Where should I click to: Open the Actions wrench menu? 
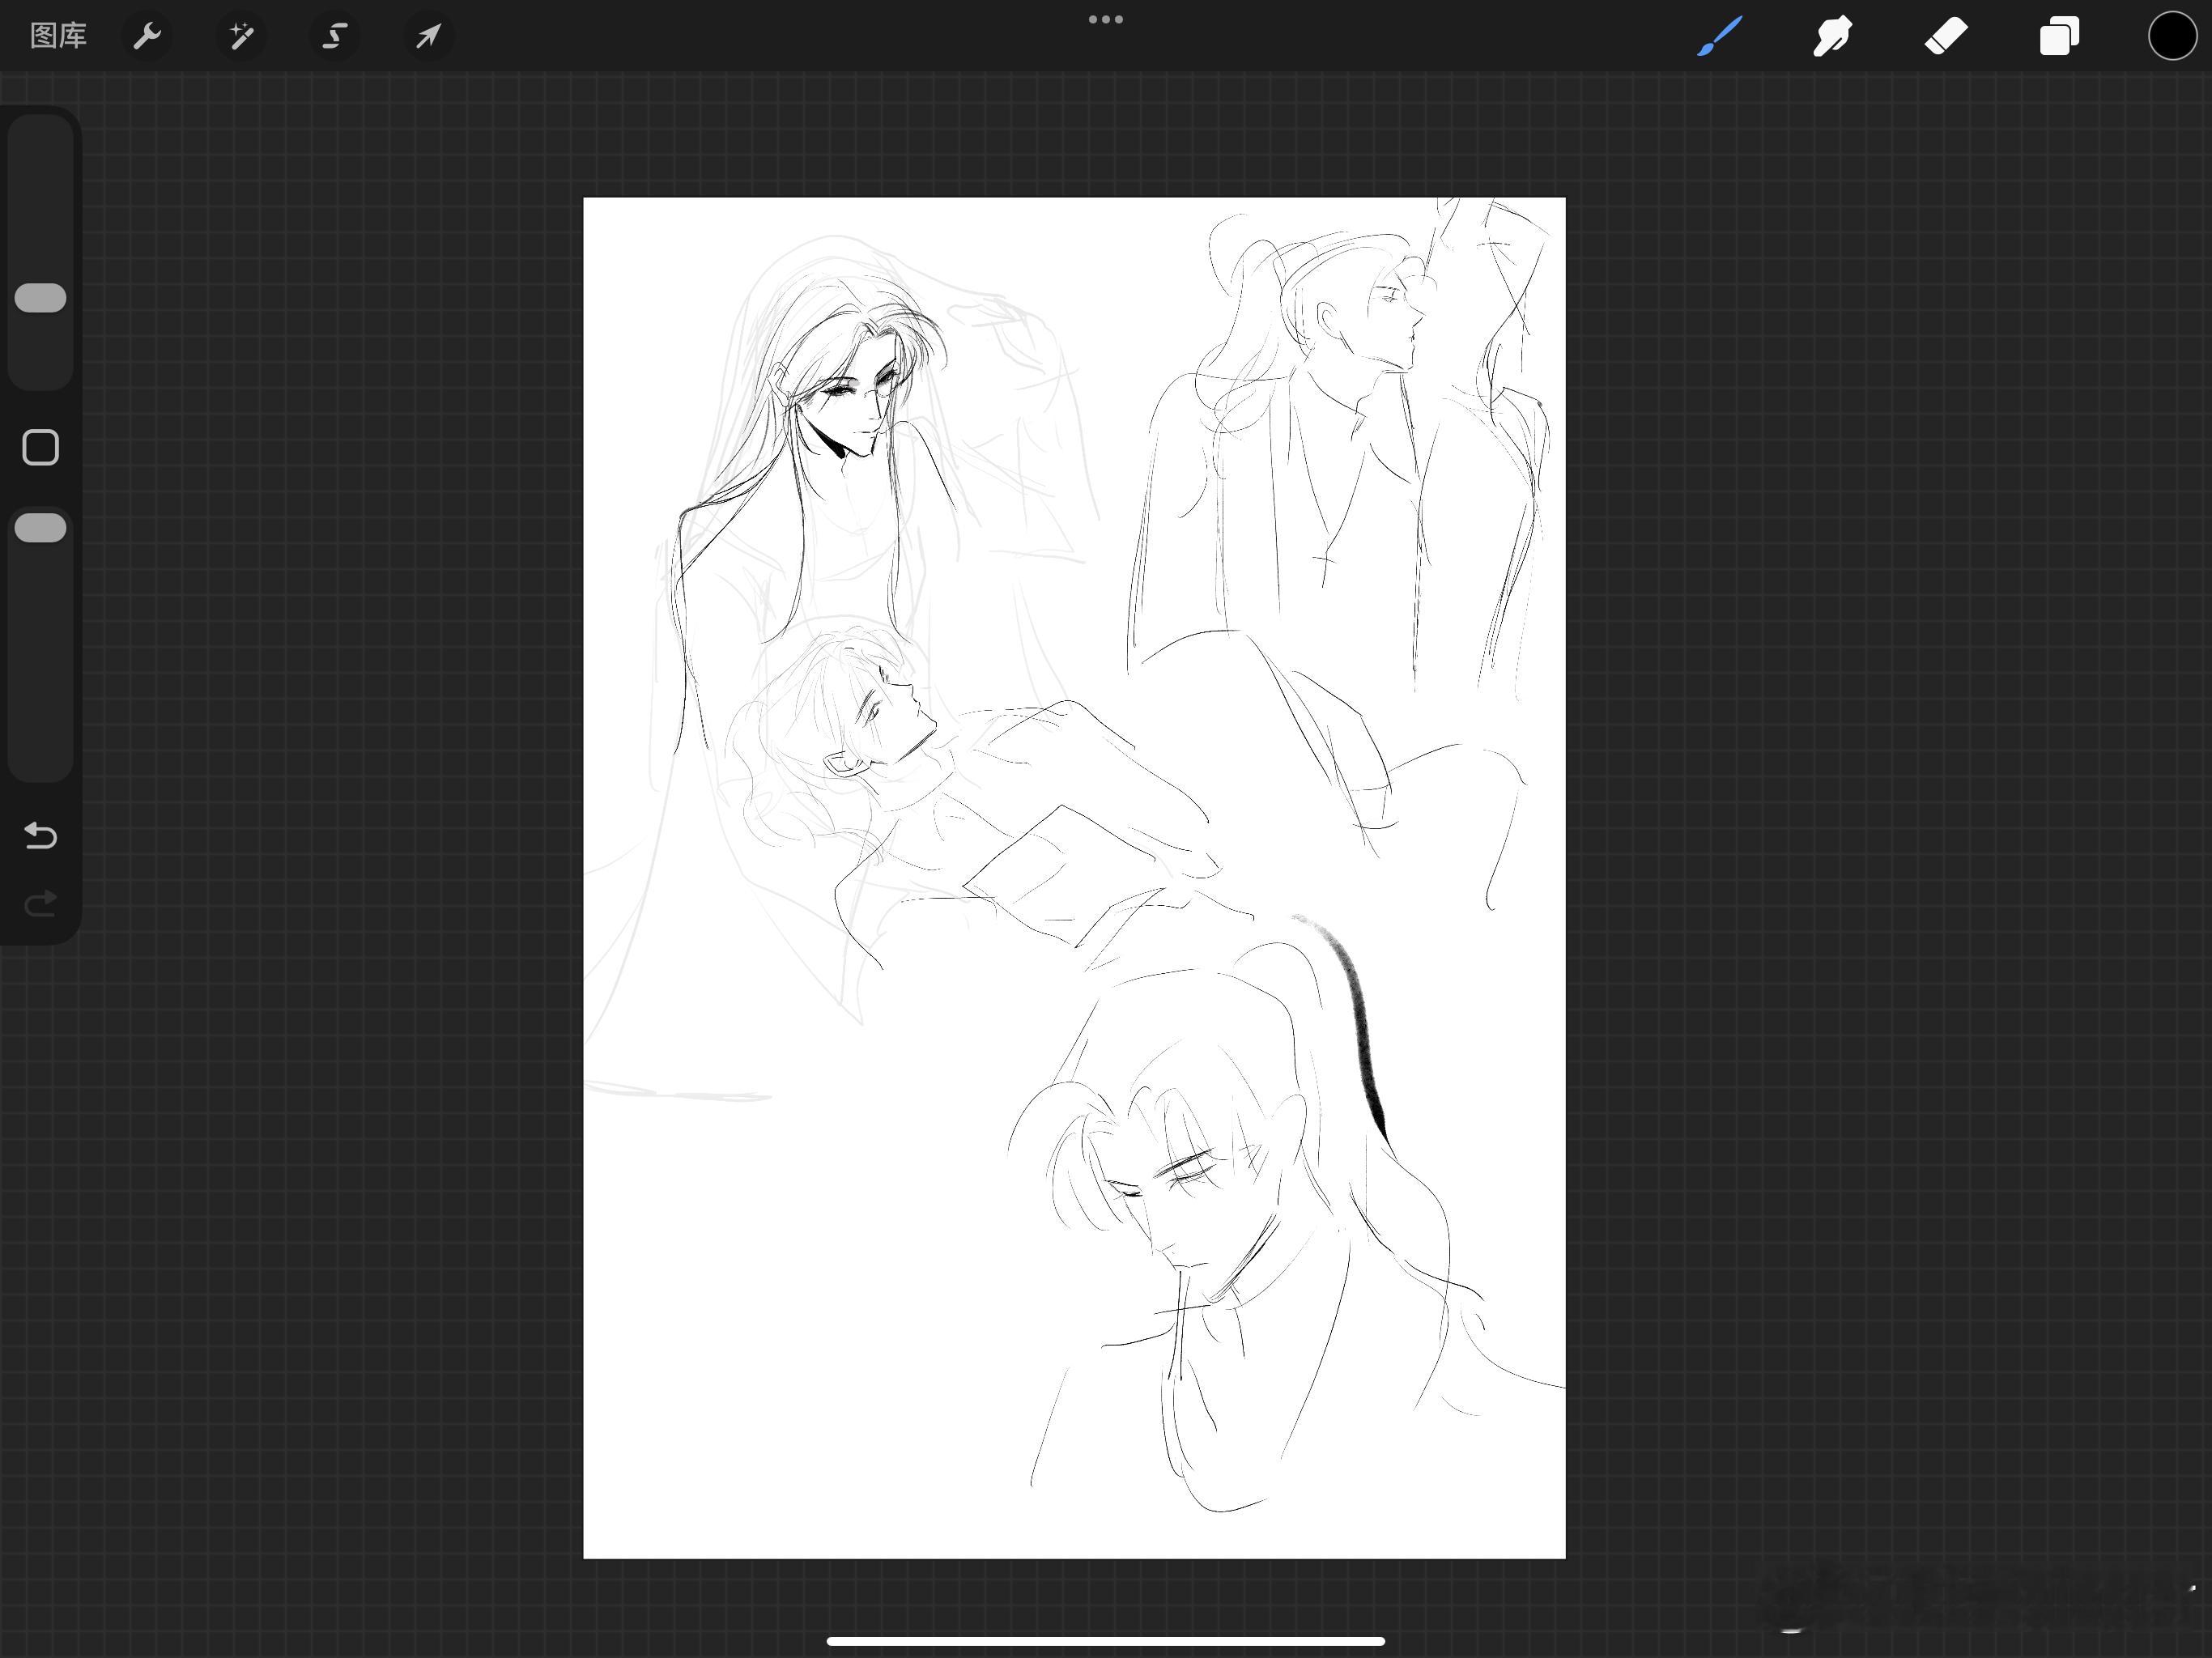[x=147, y=36]
